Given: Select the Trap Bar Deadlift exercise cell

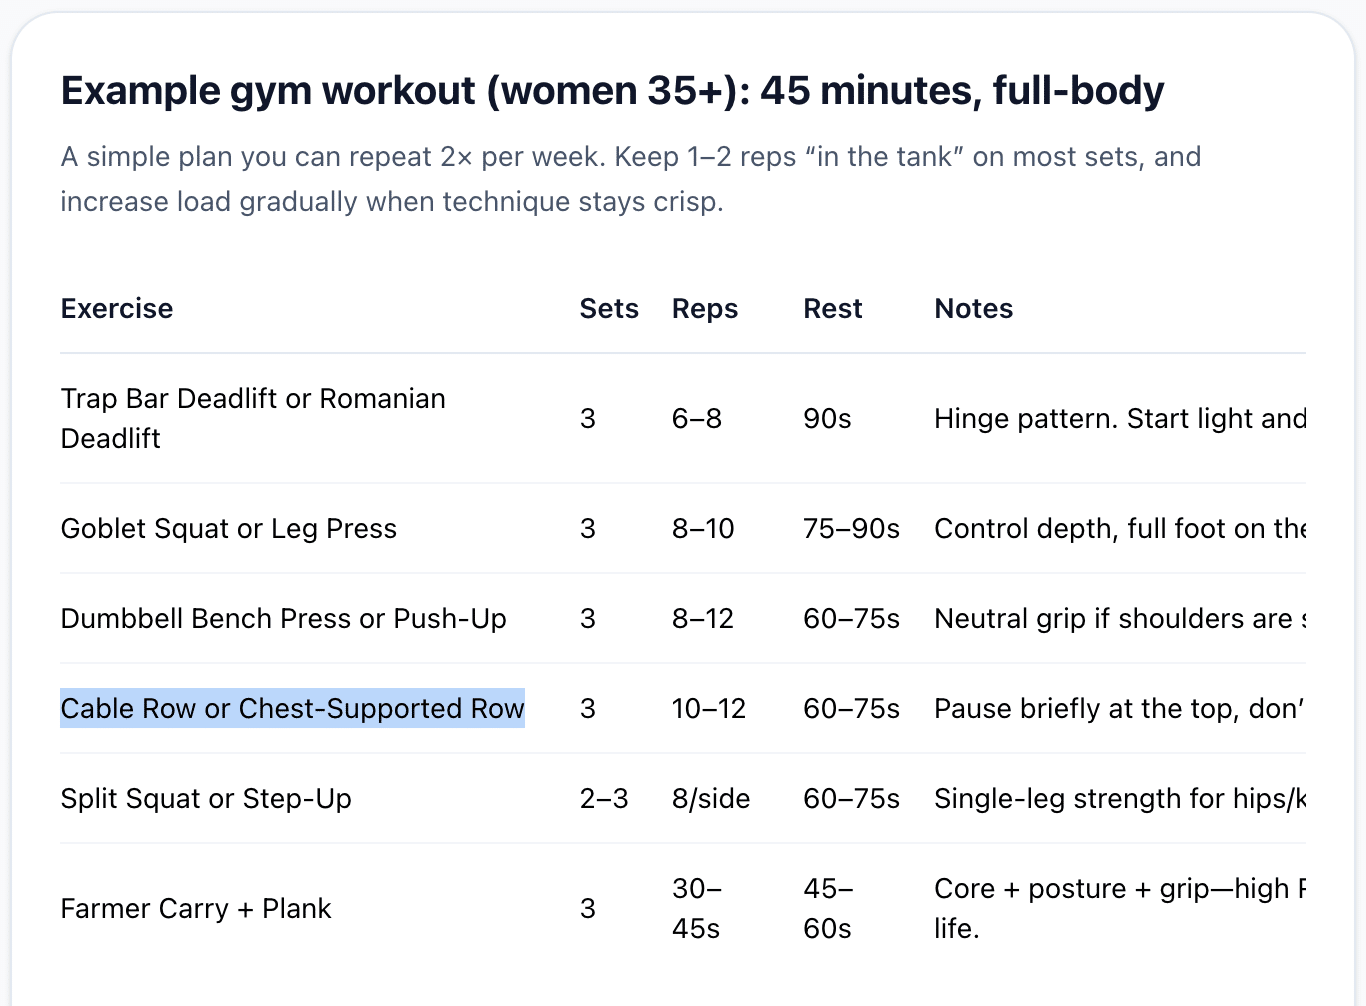Looking at the screenshot, I should (x=253, y=418).
